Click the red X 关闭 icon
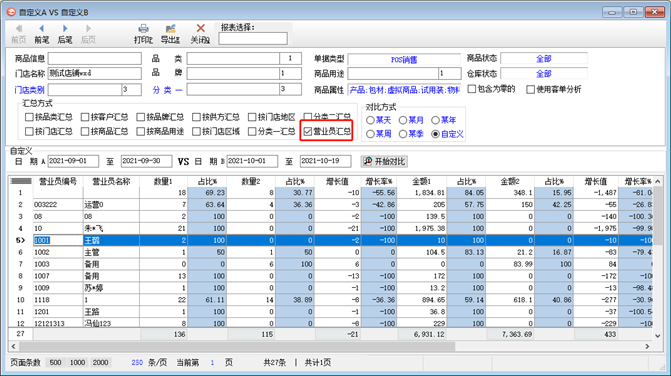Image resolution: width=671 pixels, height=376 pixels. tap(200, 28)
